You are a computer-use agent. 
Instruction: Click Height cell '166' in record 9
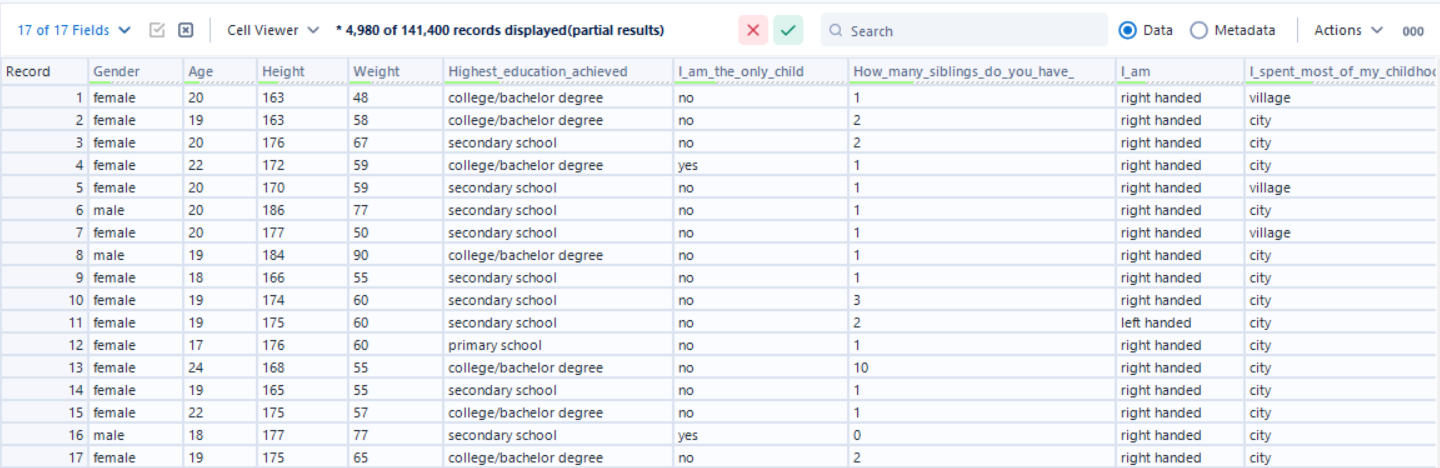pyautogui.click(x=301, y=278)
